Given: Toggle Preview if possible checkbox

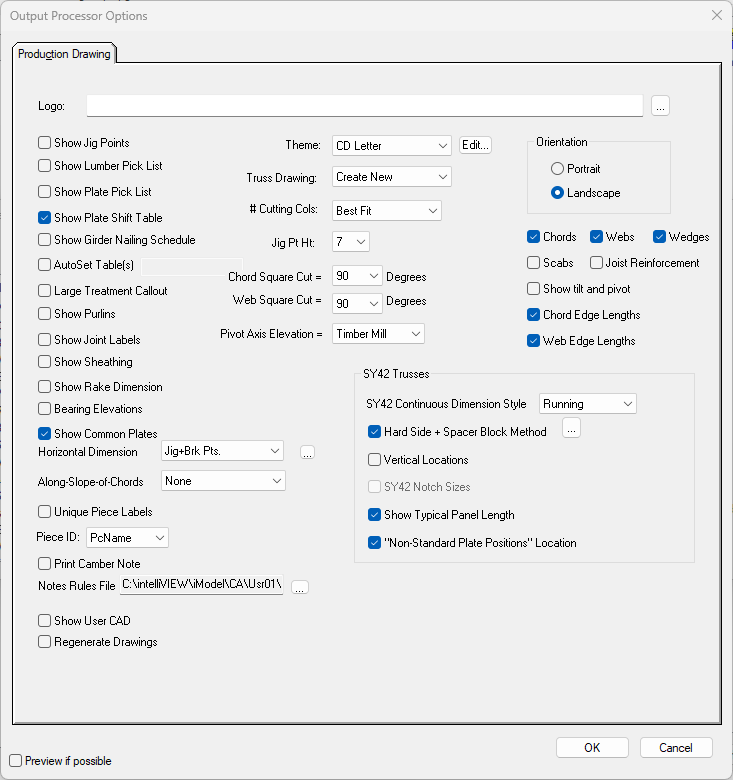Looking at the screenshot, I should (x=15, y=761).
